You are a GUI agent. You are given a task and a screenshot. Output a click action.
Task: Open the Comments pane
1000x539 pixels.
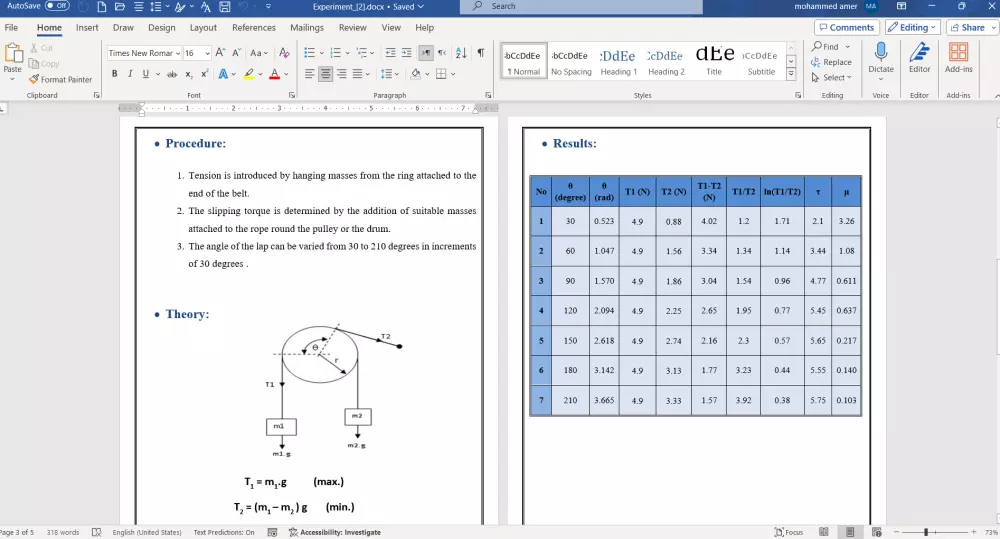pos(846,27)
